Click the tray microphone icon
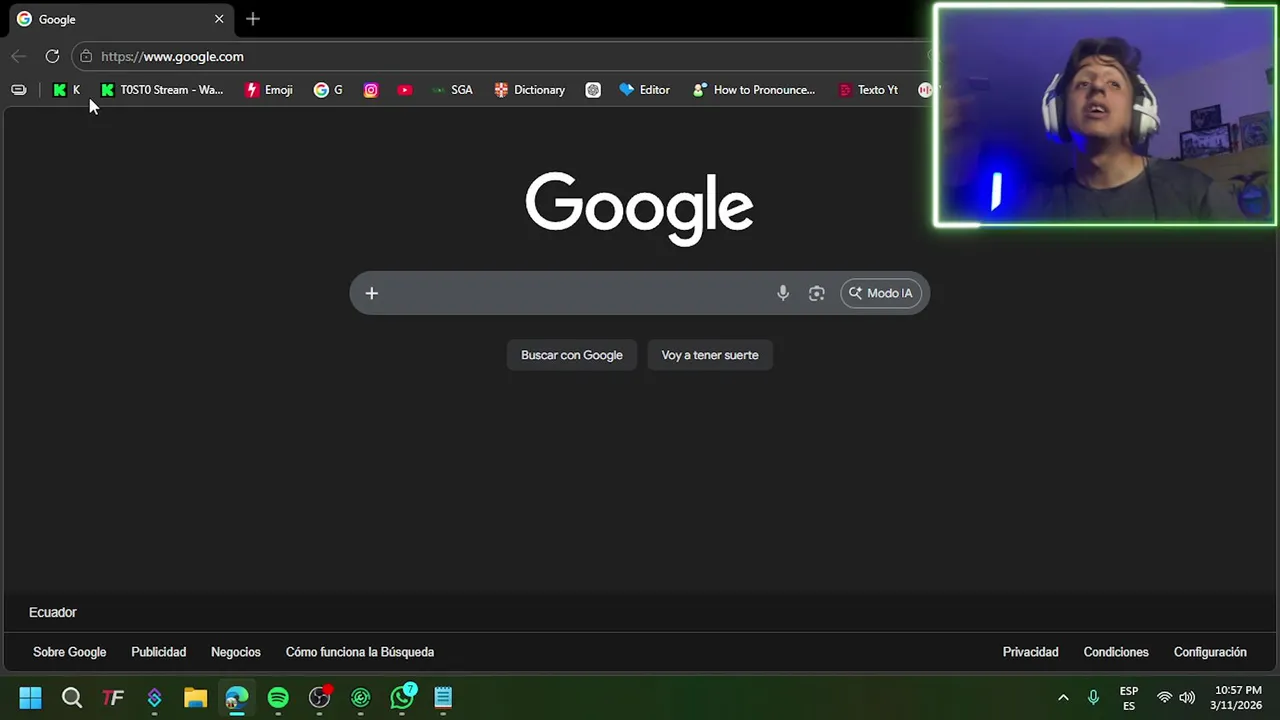 pyautogui.click(x=1093, y=697)
